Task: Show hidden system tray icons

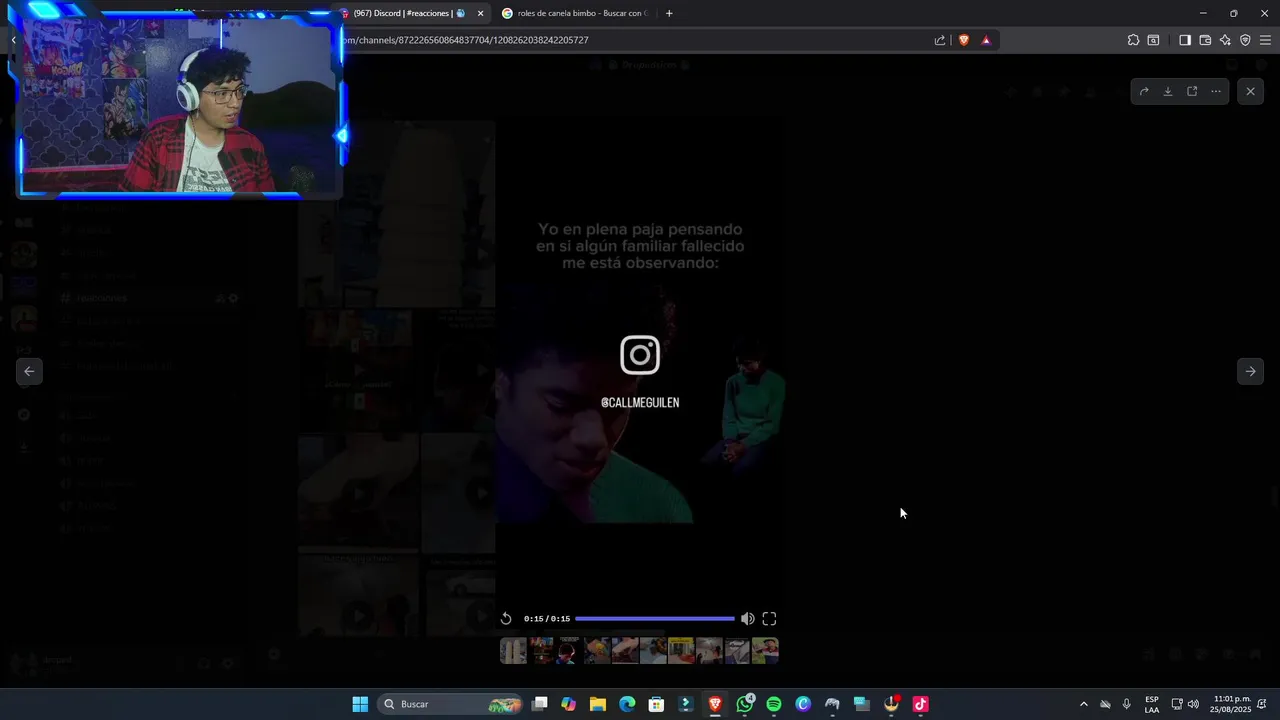Action: pyautogui.click(x=1083, y=704)
